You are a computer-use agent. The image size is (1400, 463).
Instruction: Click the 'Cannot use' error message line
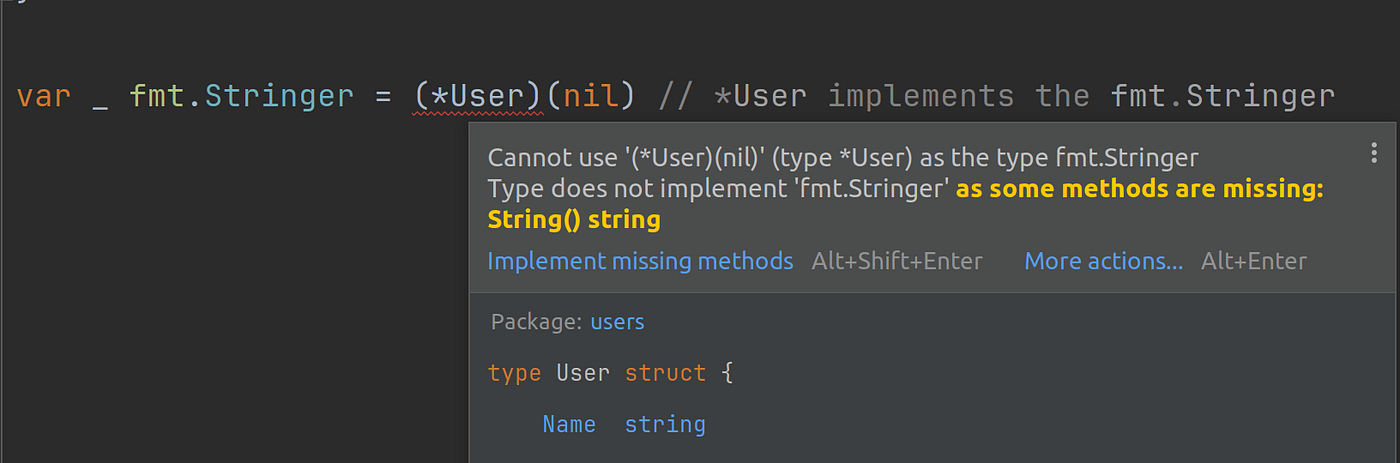(x=843, y=157)
